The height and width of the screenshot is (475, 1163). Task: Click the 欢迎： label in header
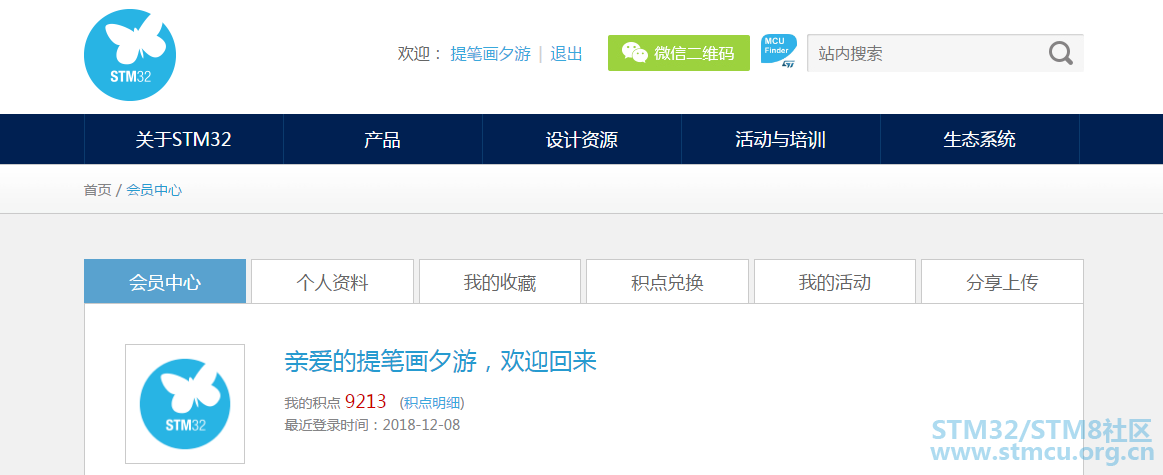421,53
